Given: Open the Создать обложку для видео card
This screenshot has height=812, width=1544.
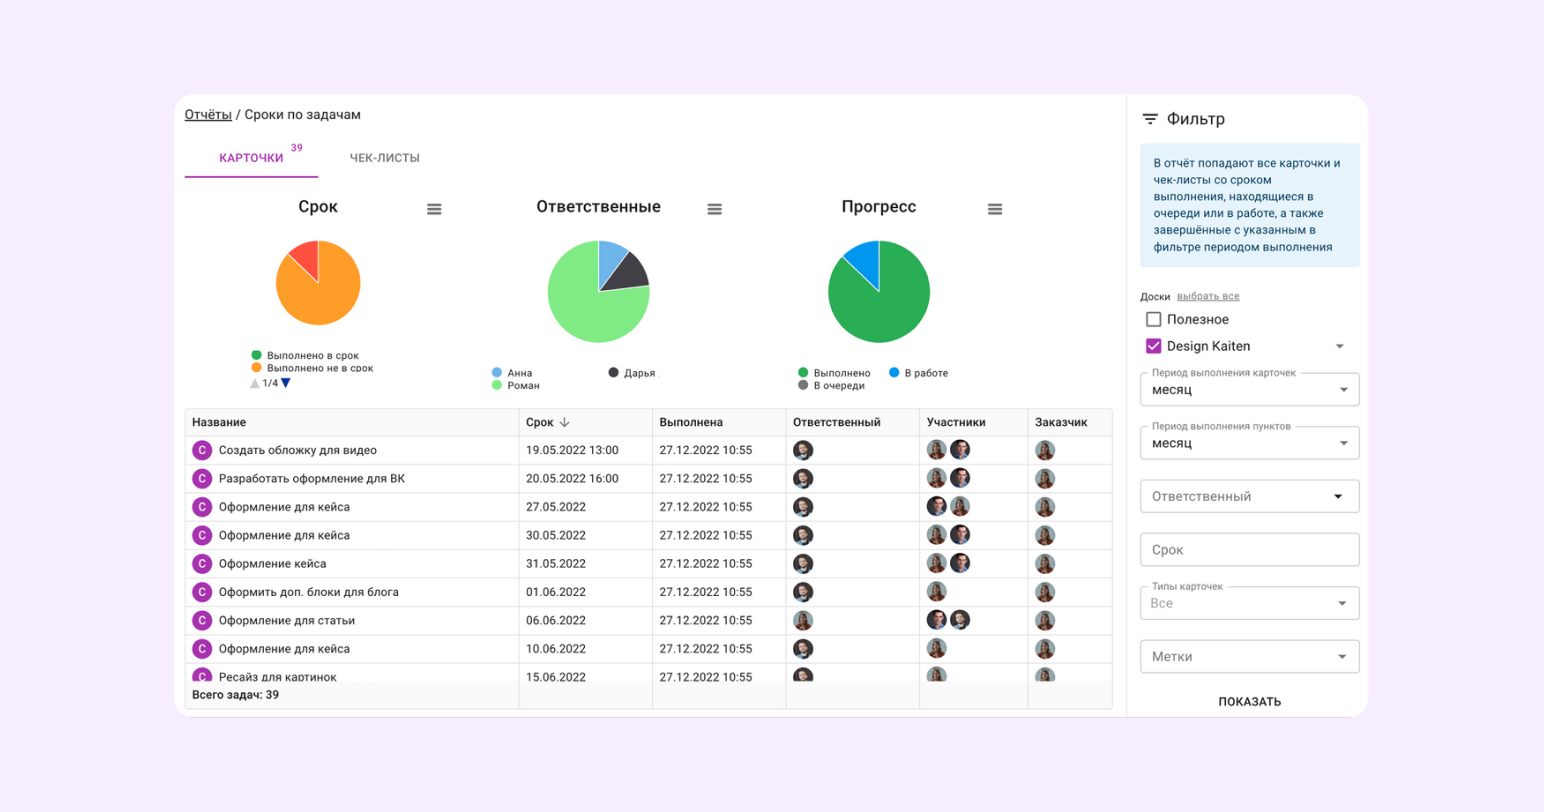Looking at the screenshot, I should [298, 450].
